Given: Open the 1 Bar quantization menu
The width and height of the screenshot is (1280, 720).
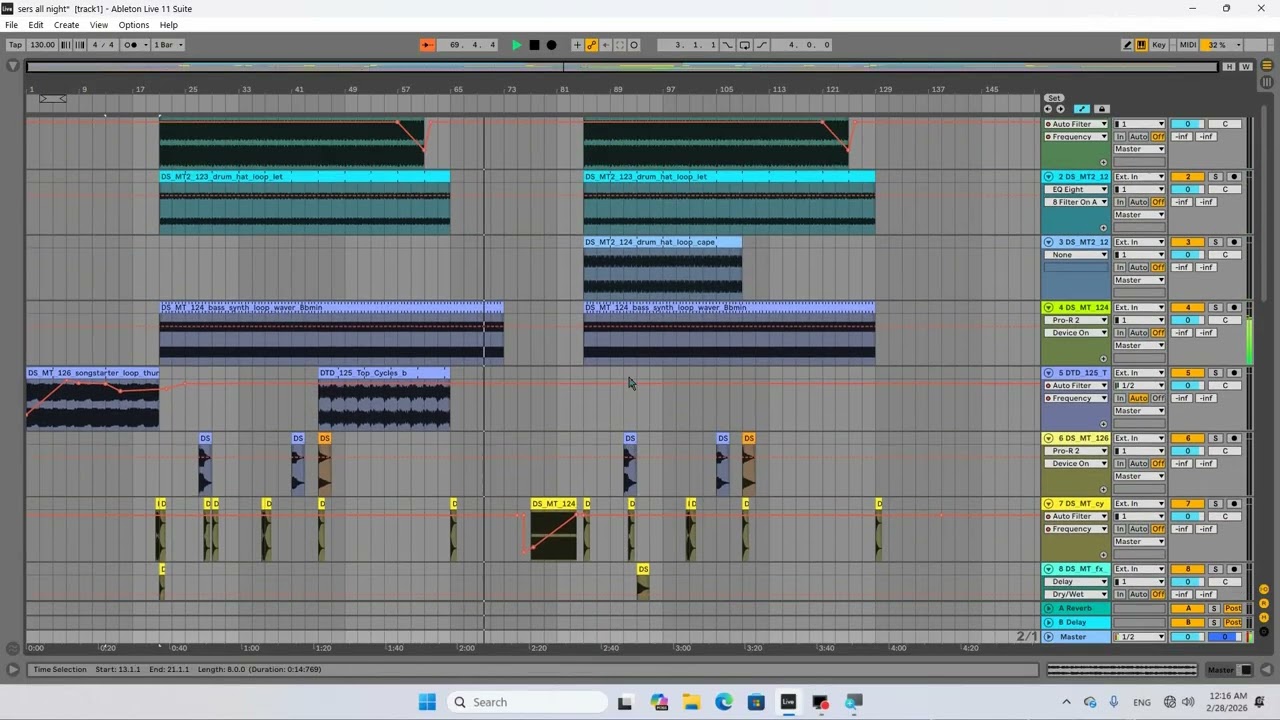Looking at the screenshot, I should (x=168, y=45).
